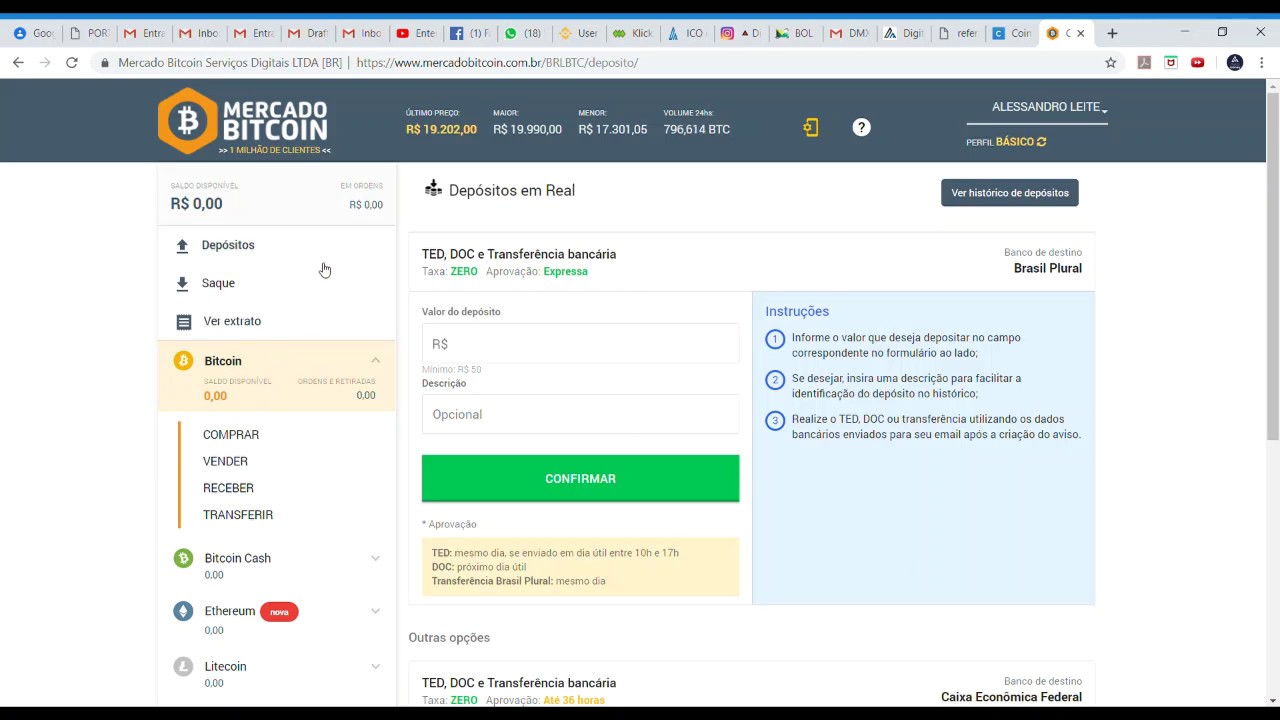Click the PERFIL BÁSICO label
1280x720 pixels.
(x=1000, y=142)
